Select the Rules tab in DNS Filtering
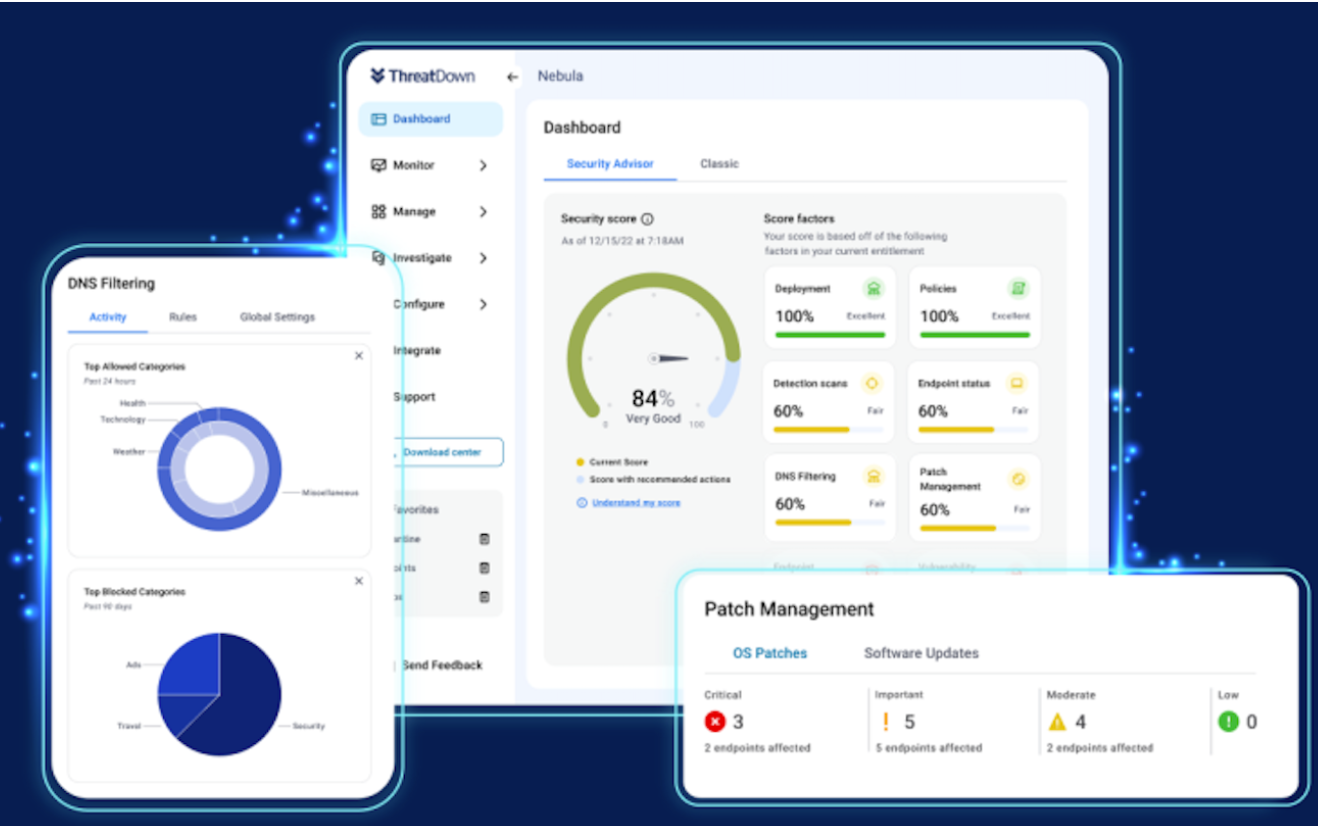The height and width of the screenshot is (826, 1318). click(182, 317)
